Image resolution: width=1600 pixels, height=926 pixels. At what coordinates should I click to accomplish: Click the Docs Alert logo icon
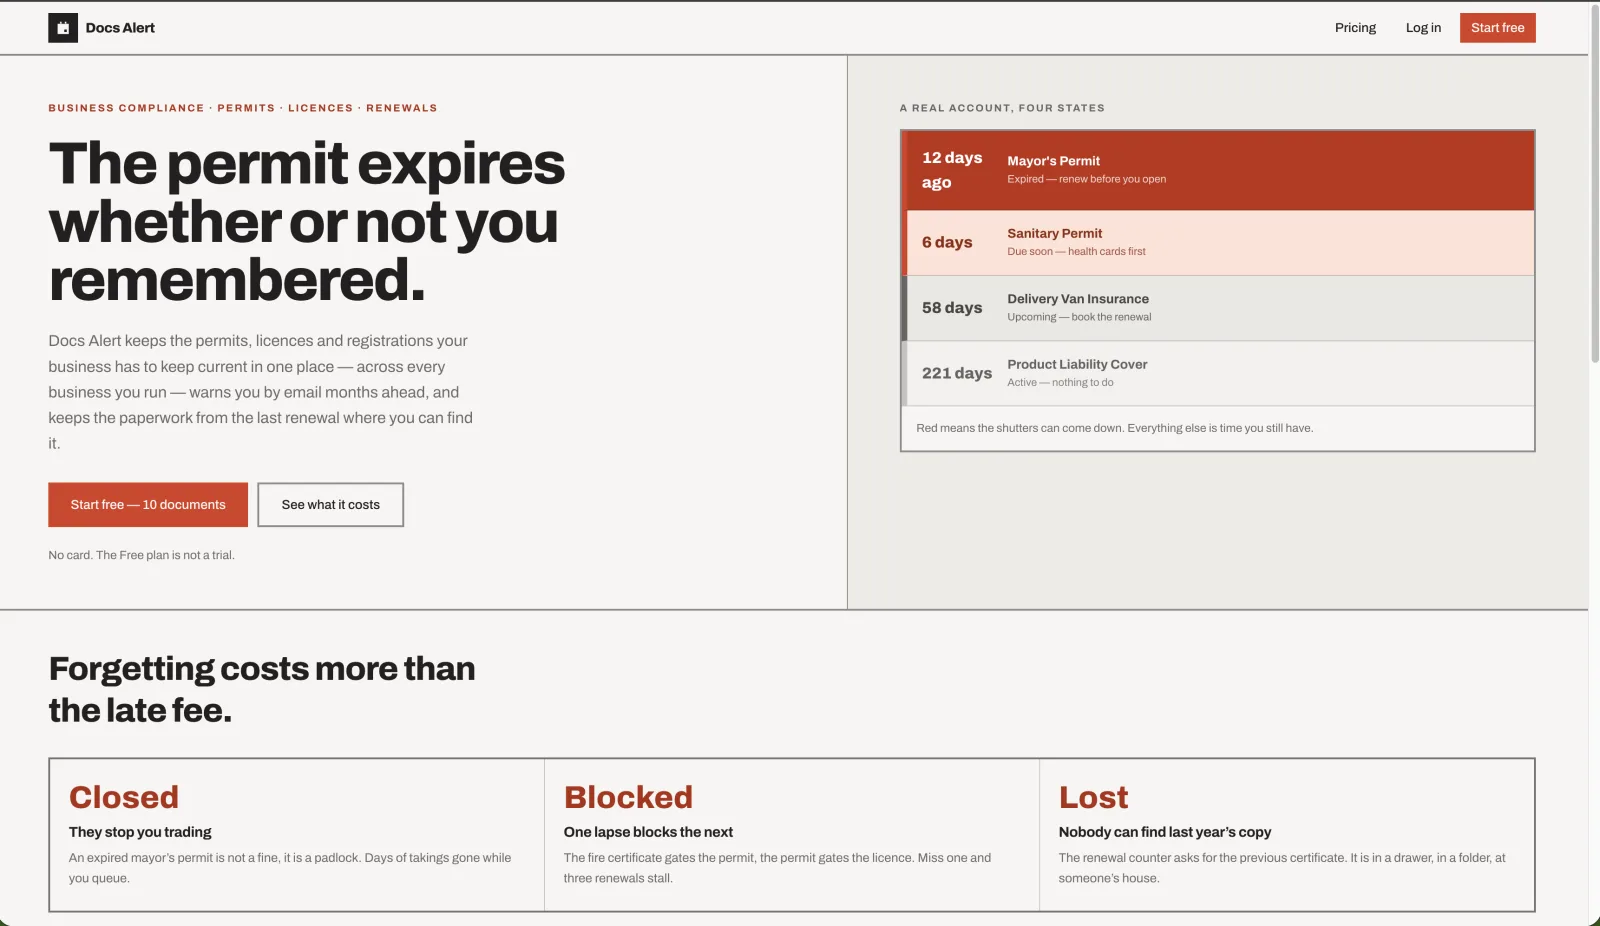[63, 28]
